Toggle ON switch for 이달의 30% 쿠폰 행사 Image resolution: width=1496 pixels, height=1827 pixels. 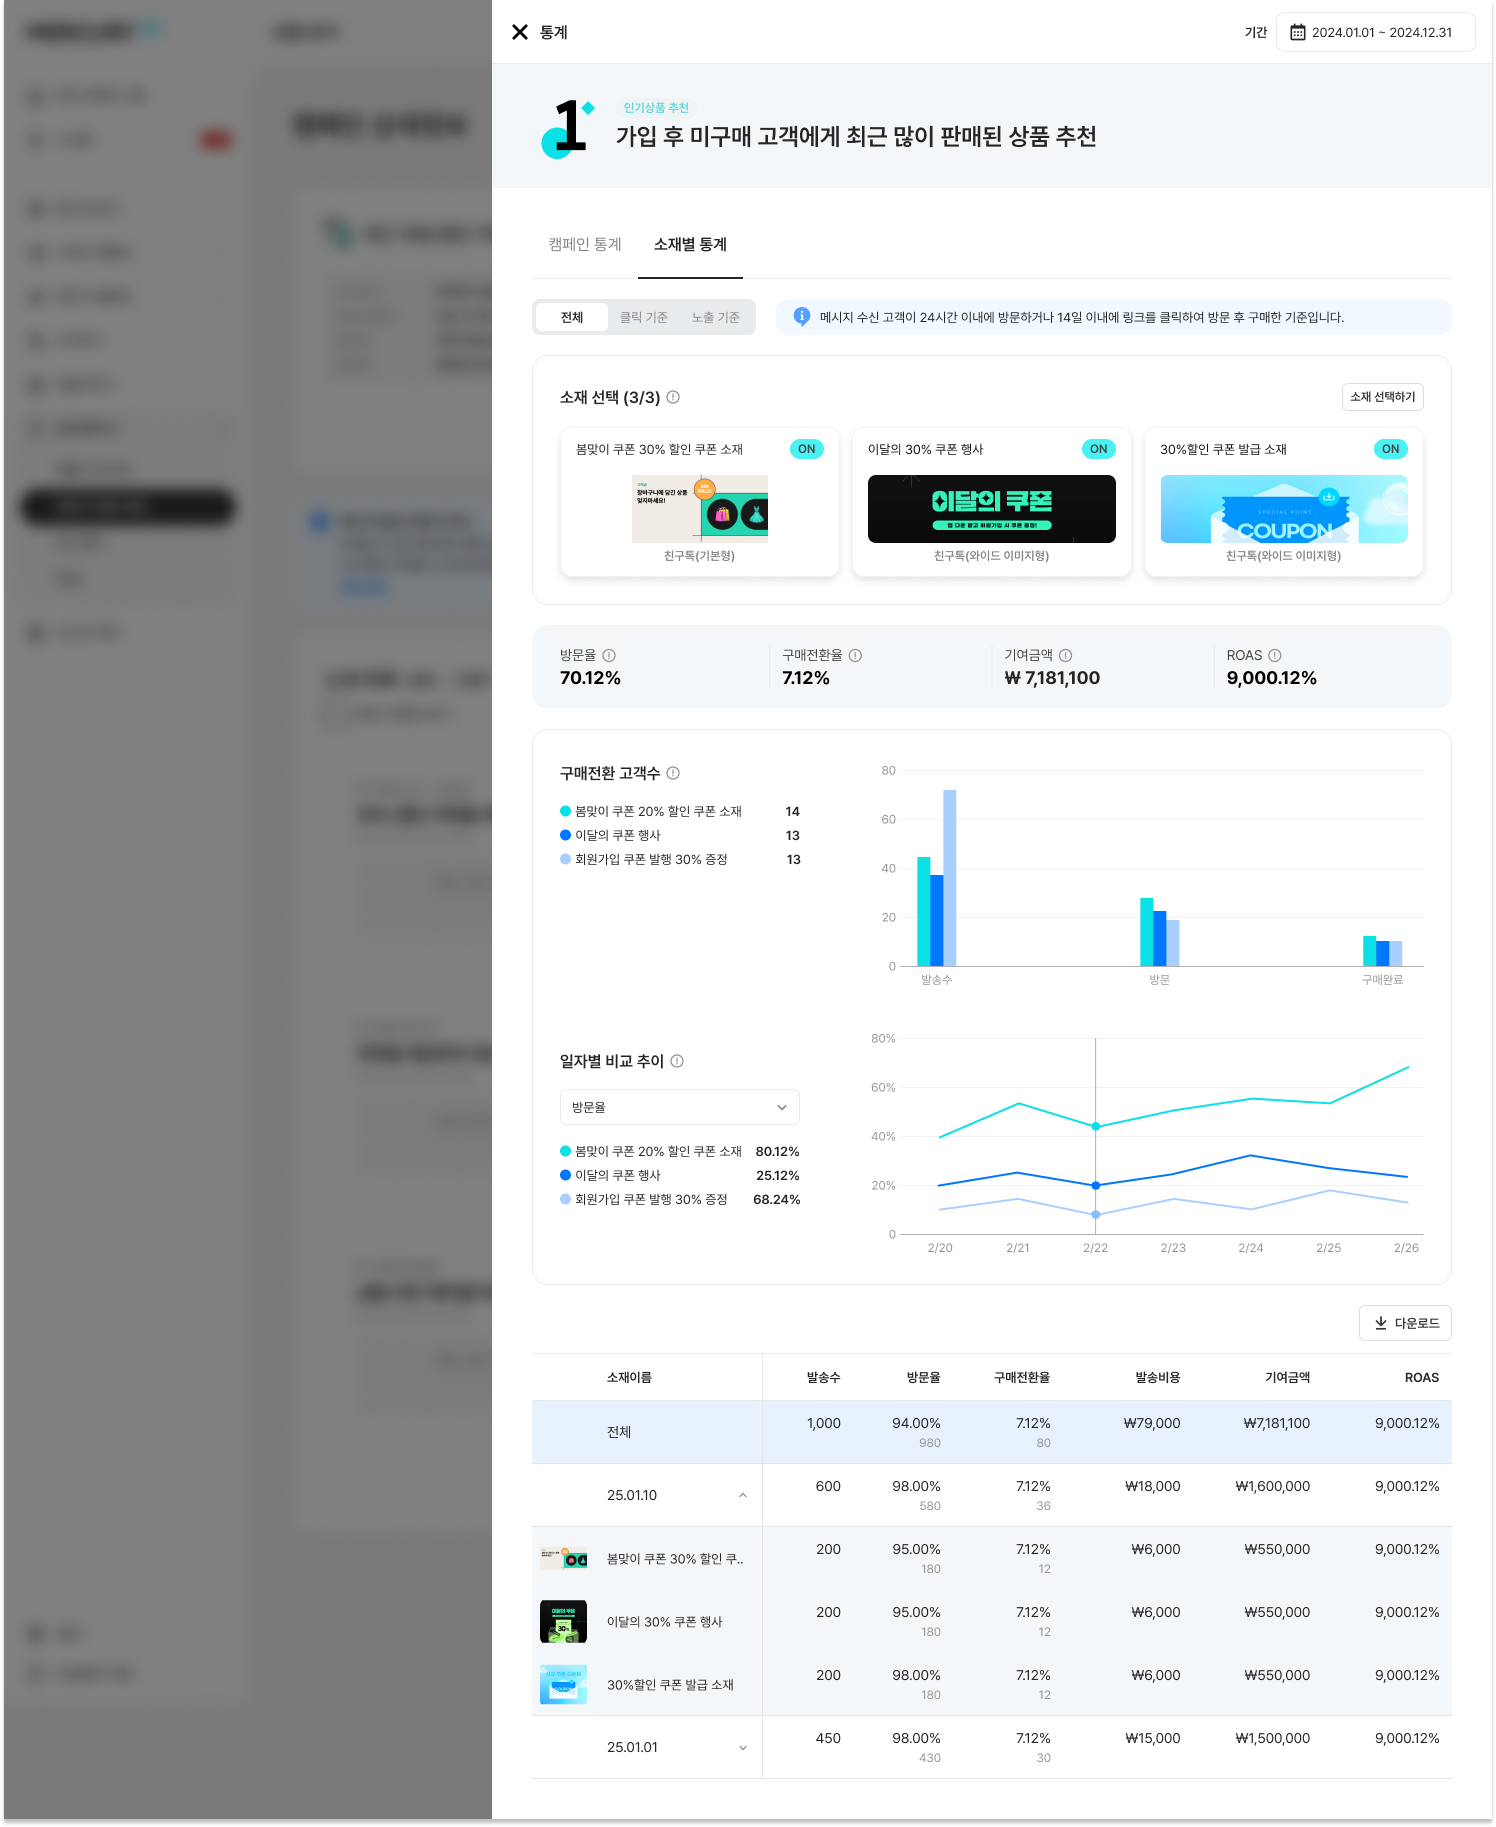[x=1098, y=449]
